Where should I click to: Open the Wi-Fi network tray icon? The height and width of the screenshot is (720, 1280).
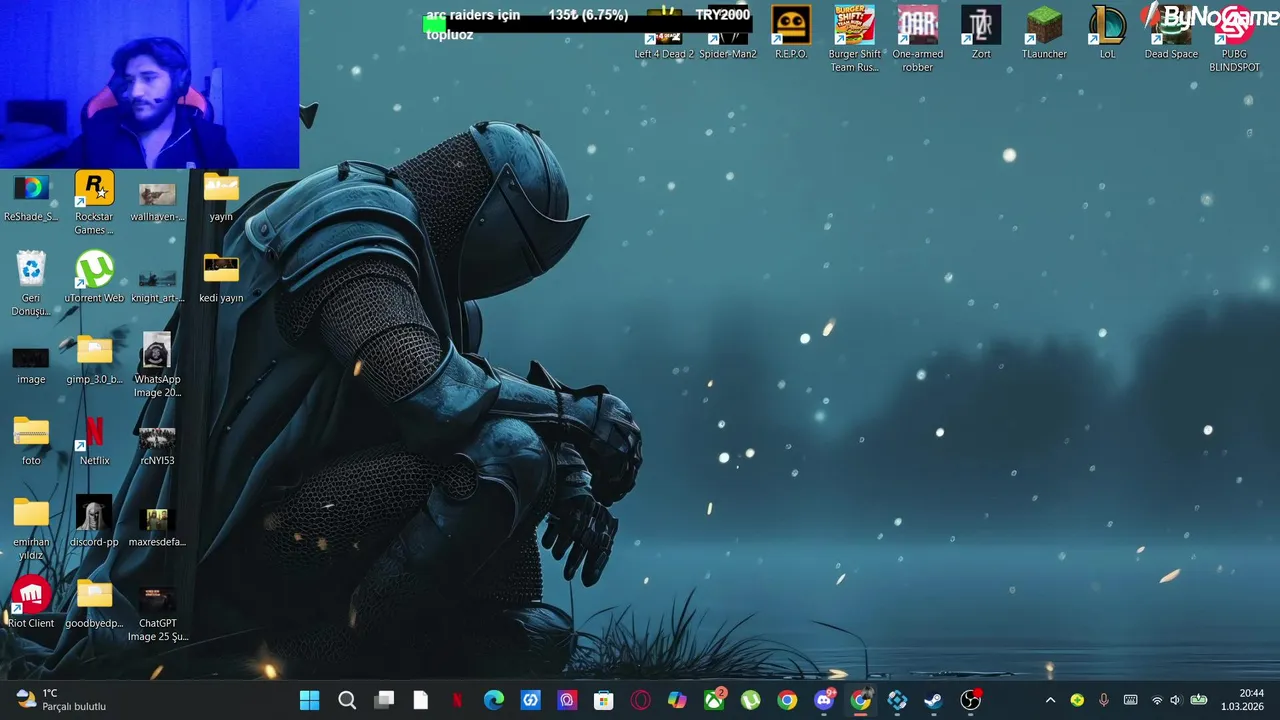(x=1157, y=700)
